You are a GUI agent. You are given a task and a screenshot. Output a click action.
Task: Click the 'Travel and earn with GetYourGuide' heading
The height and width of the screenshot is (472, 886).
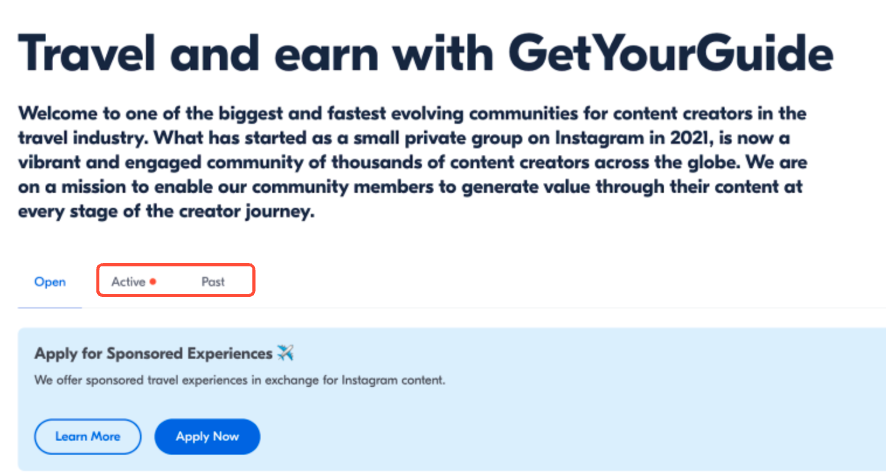point(425,54)
